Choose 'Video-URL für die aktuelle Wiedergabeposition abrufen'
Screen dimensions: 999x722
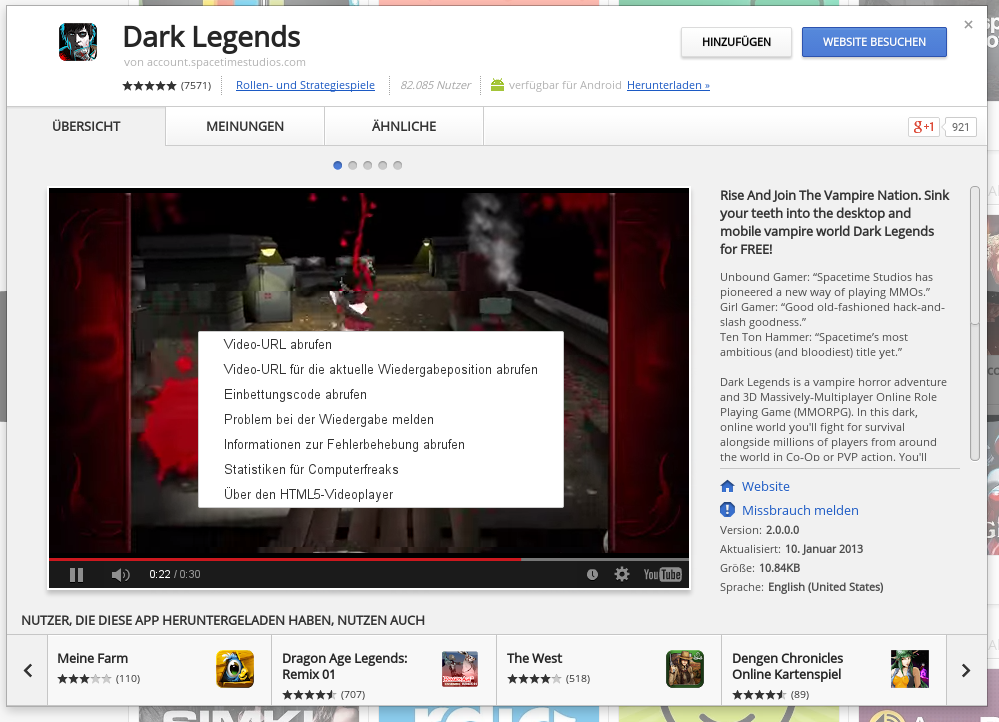pos(381,370)
